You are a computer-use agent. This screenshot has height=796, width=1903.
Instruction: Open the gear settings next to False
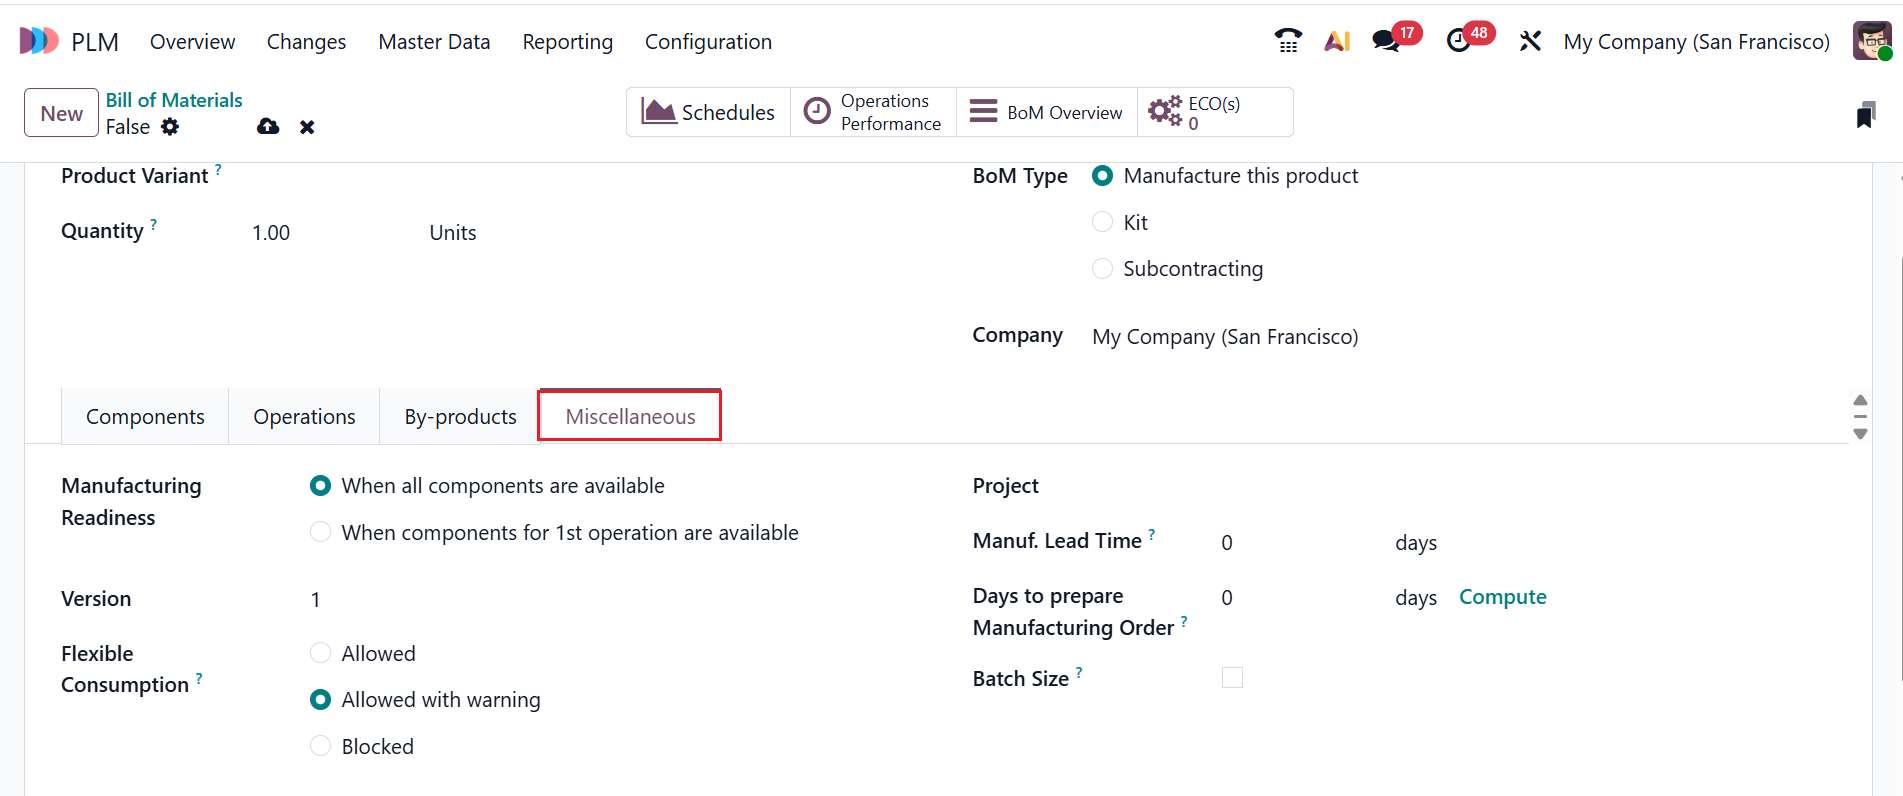pos(170,127)
